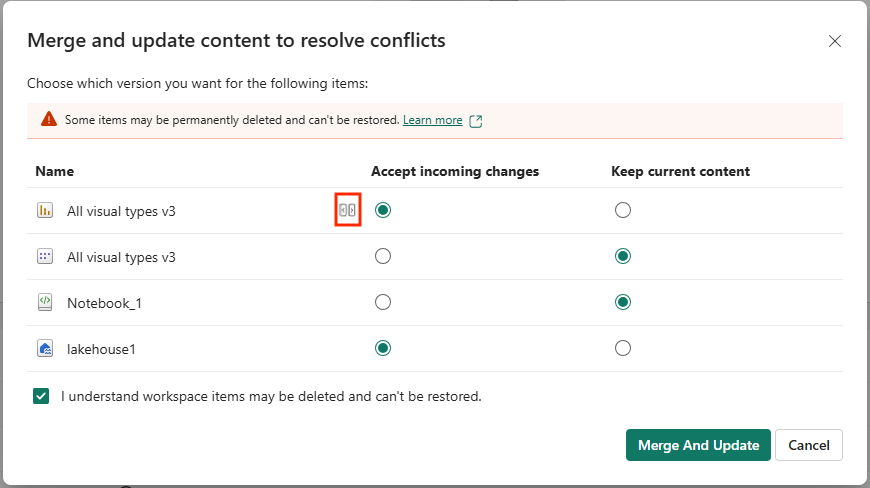
Task: Open the side-by-side compare icon for the All visual types v3 report
Action: [x=347, y=210]
